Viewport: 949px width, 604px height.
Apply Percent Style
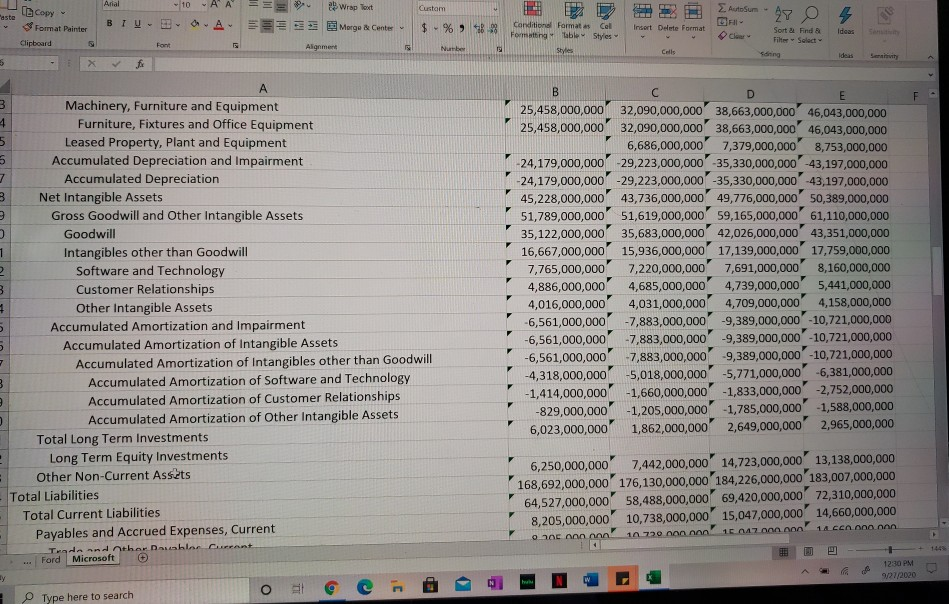click(x=448, y=28)
